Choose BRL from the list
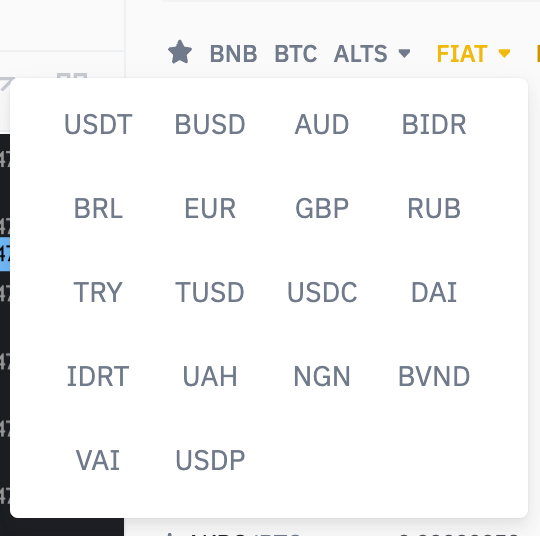 coord(98,208)
